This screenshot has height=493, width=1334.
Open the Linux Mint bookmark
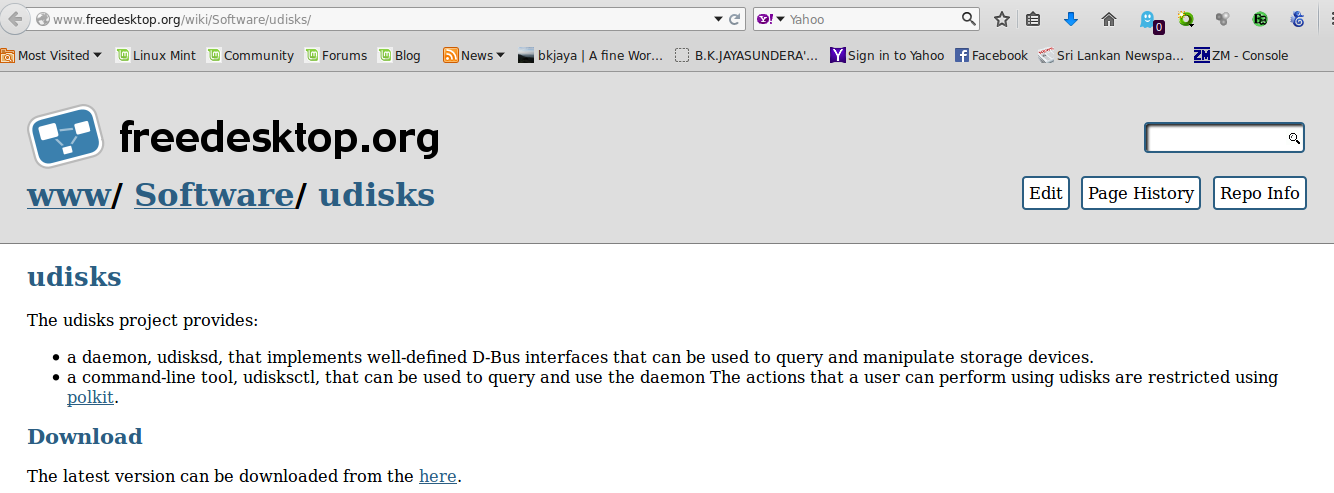156,56
